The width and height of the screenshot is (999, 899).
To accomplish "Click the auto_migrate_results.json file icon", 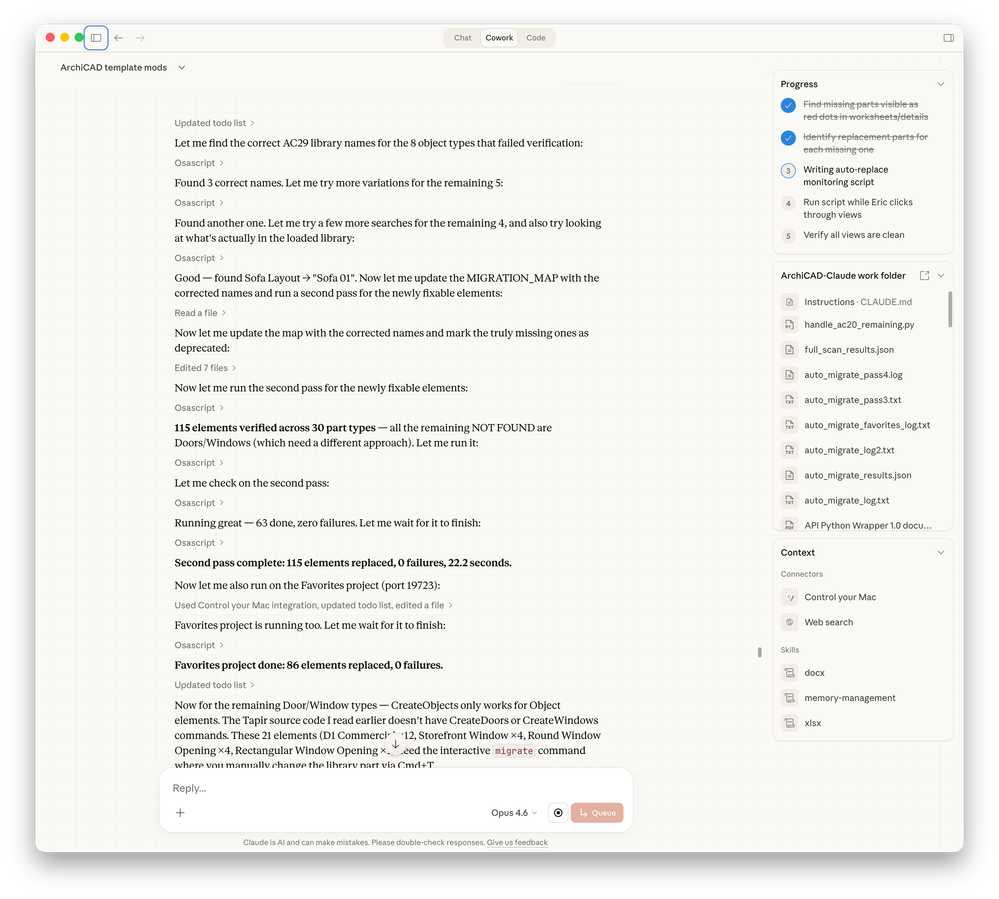I will pos(789,475).
